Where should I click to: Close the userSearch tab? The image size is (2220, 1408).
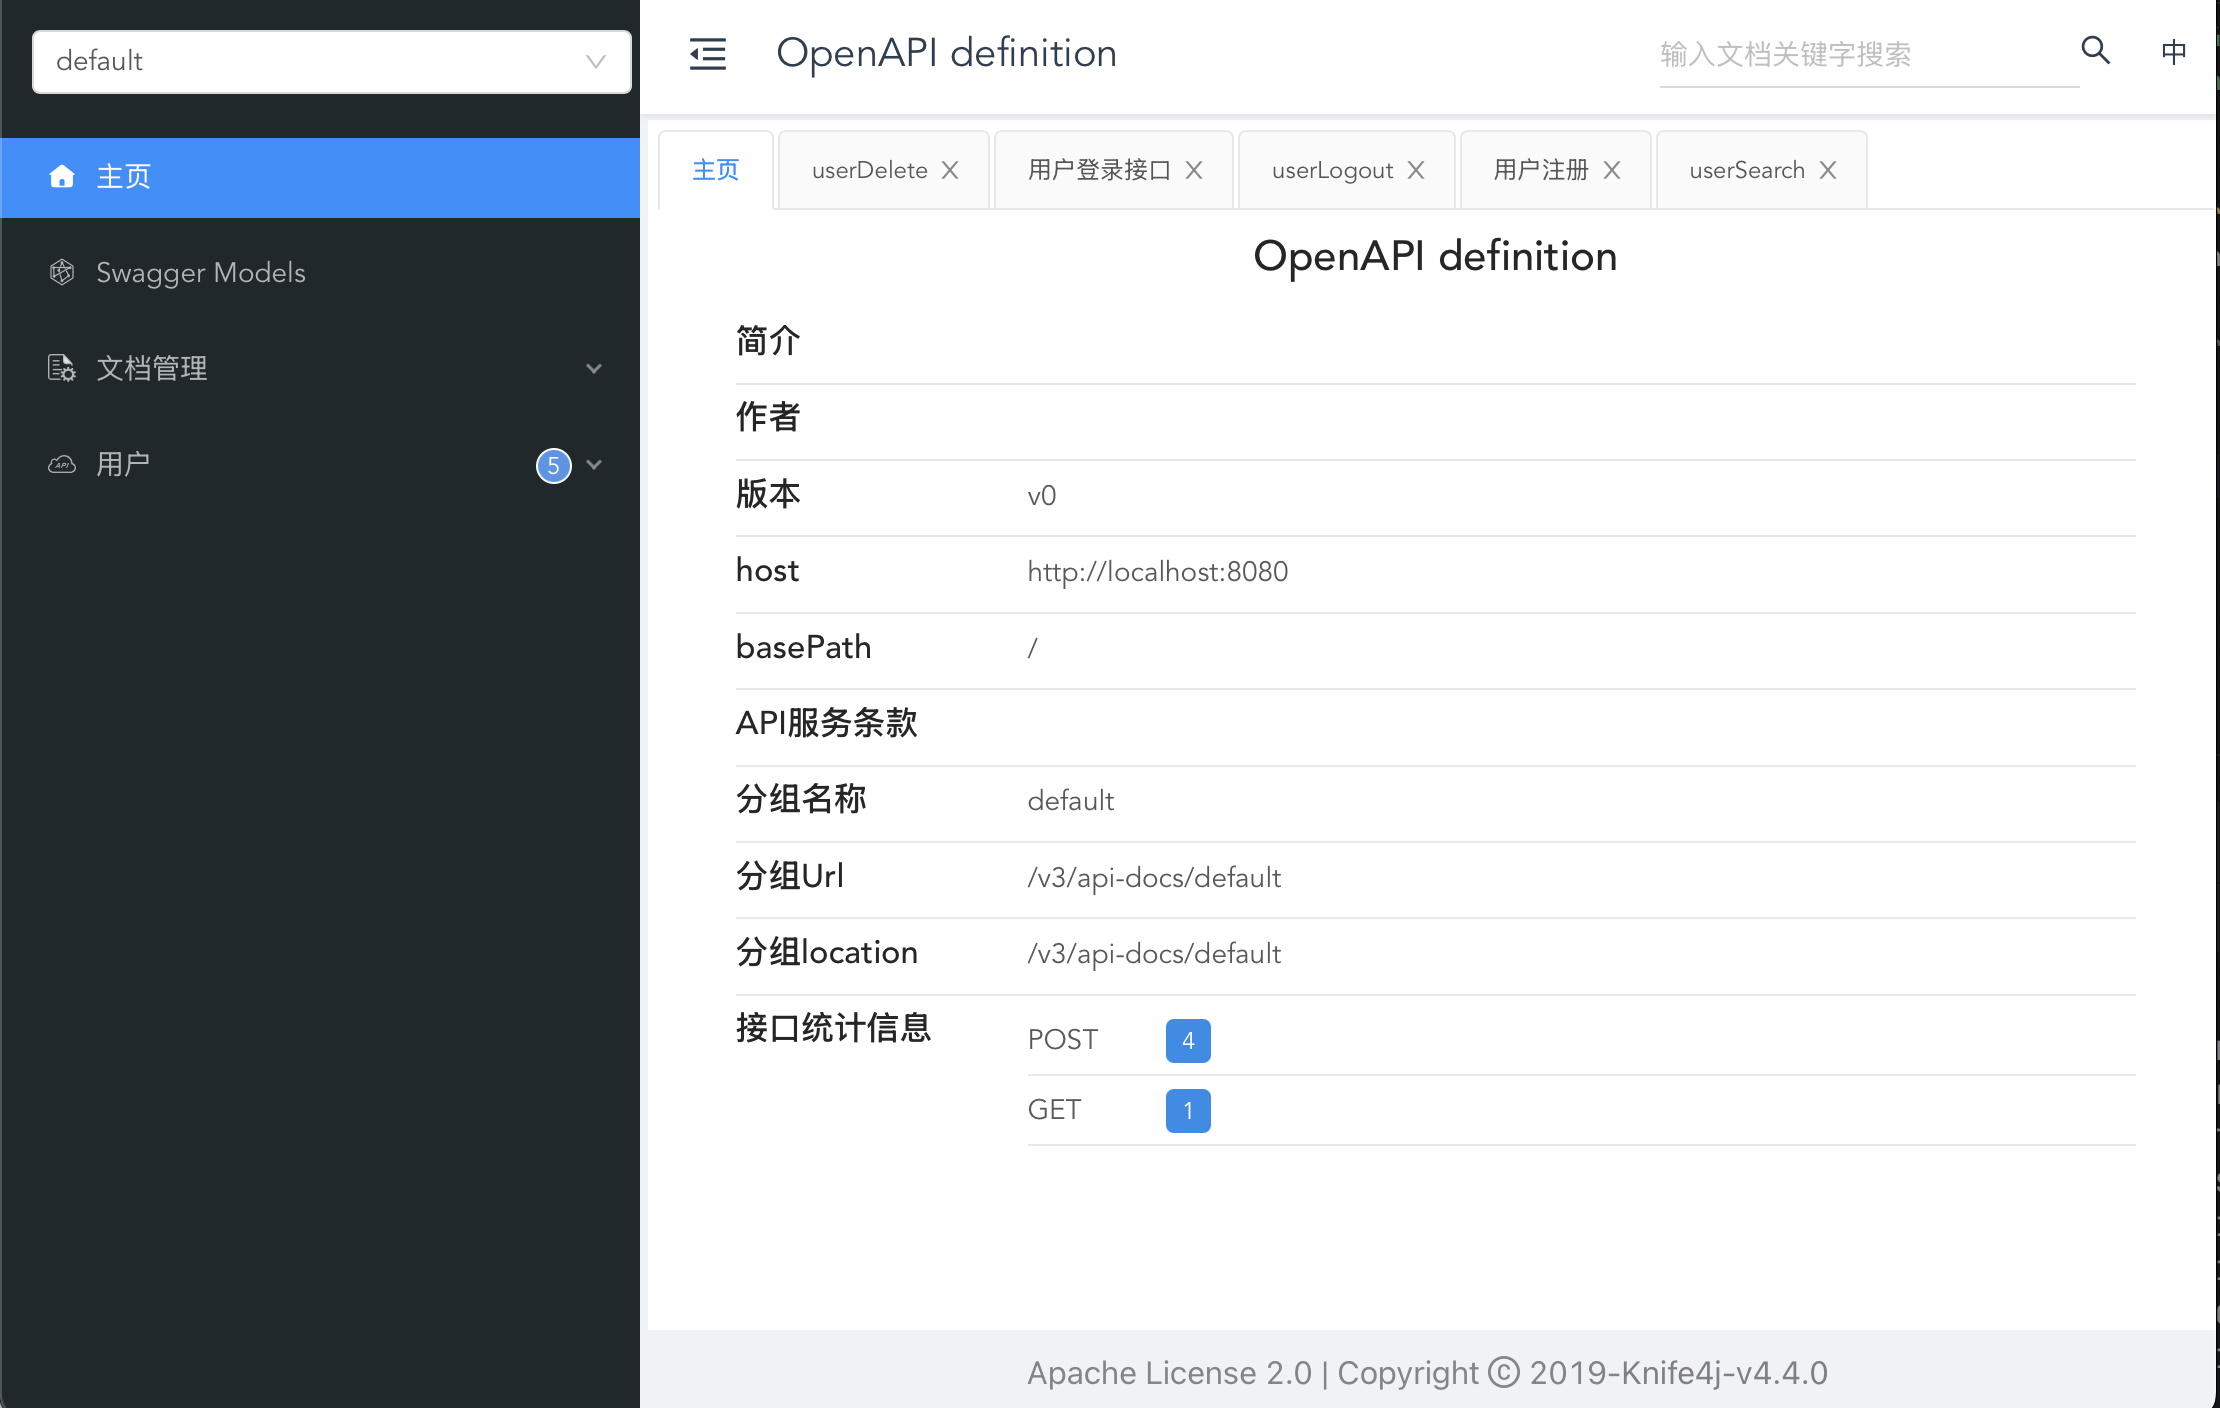click(x=1829, y=170)
